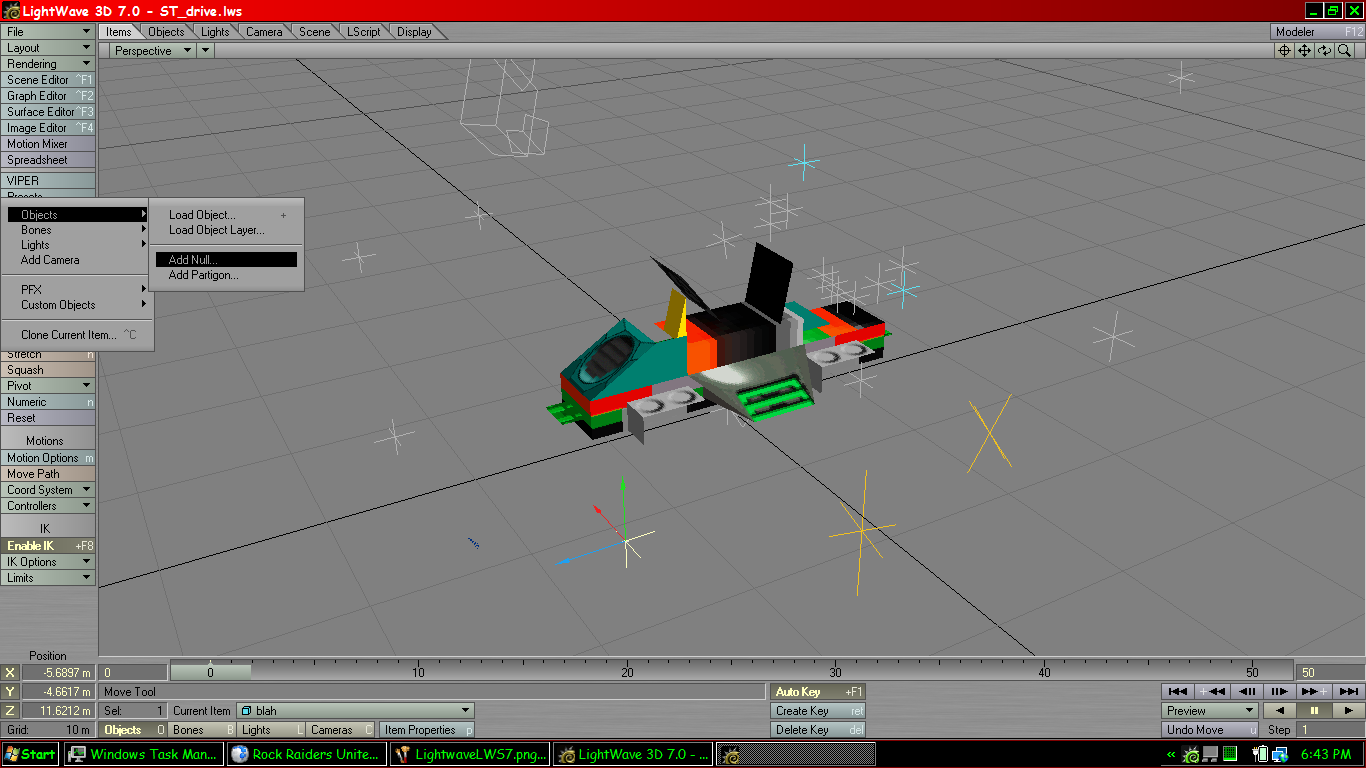Select Add Camera in popup menu

click(78, 260)
